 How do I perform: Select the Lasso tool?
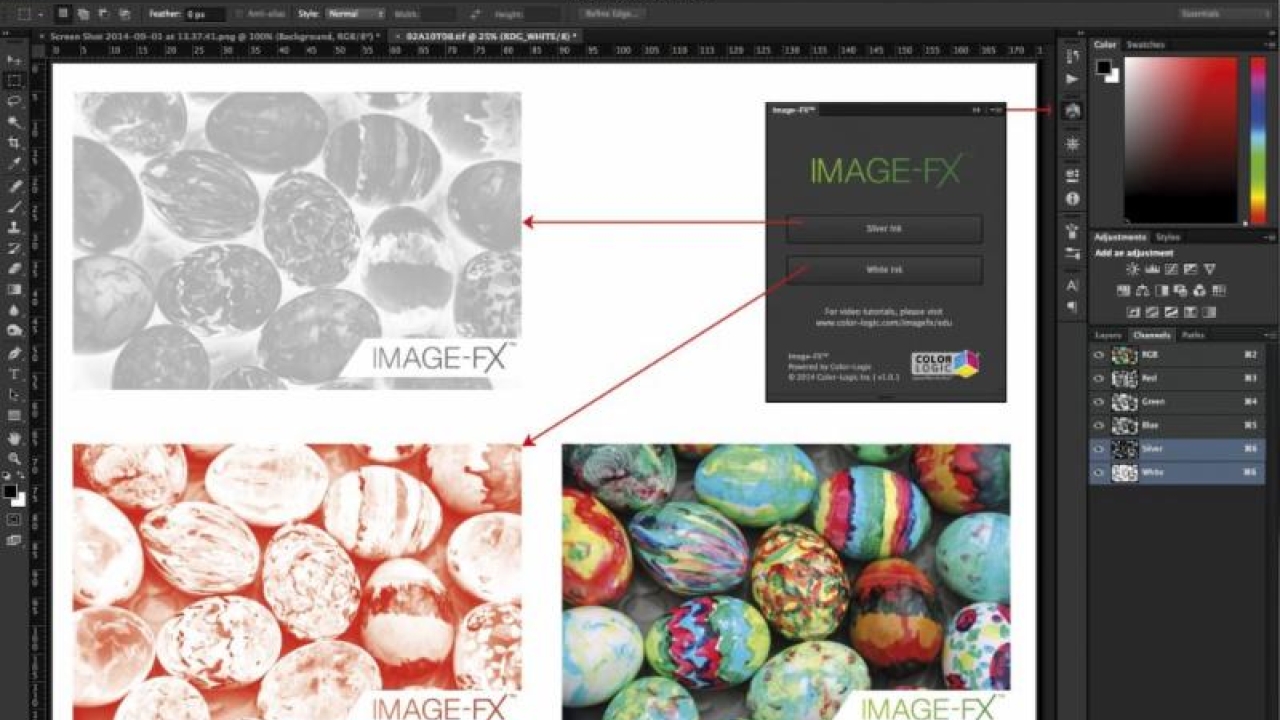(x=14, y=102)
